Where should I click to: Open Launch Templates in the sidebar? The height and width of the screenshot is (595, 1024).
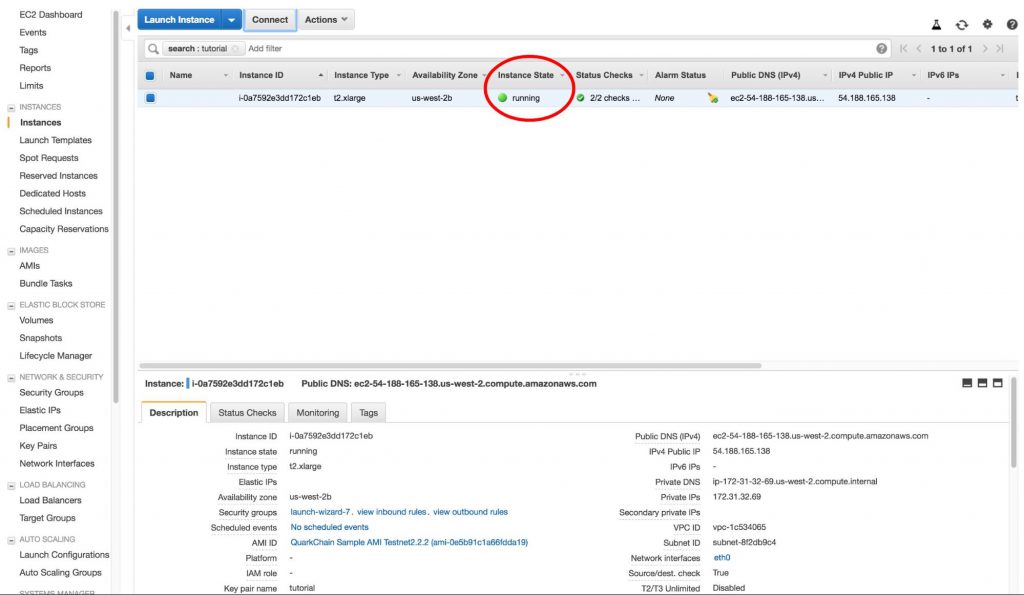pyautogui.click(x=56, y=140)
